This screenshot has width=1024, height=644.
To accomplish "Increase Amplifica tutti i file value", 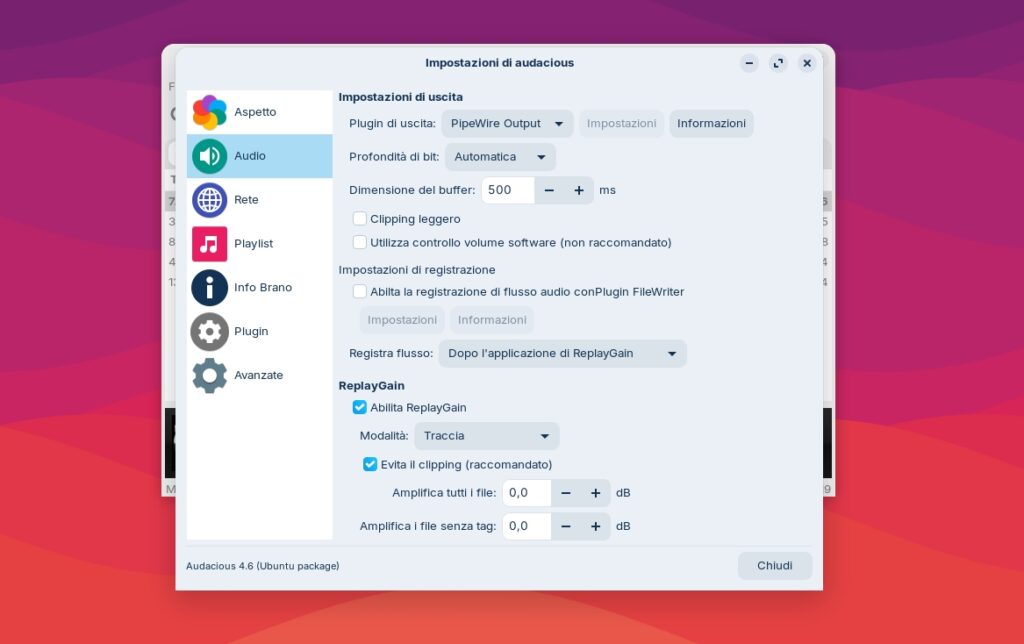I will 596,493.
